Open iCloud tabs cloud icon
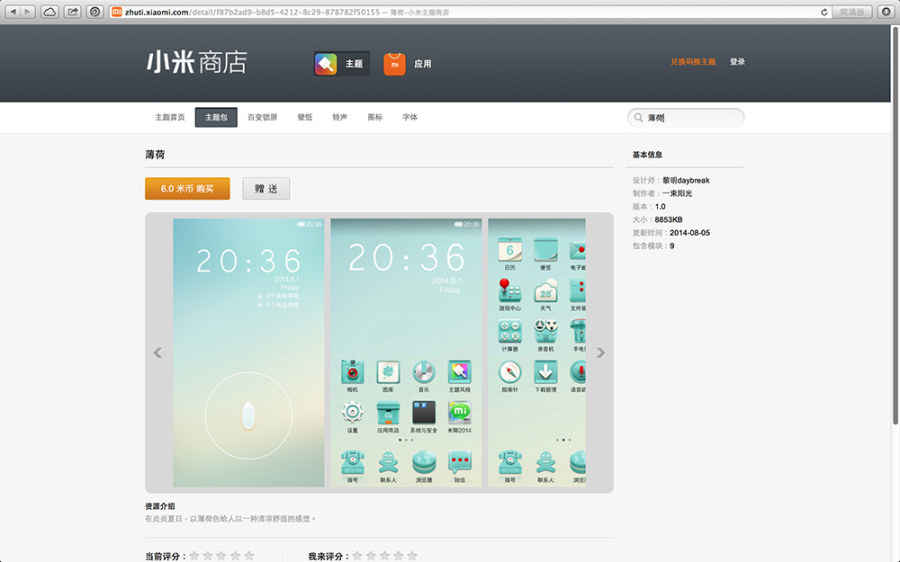Image resolution: width=900 pixels, height=562 pixels. click(50, 11)
